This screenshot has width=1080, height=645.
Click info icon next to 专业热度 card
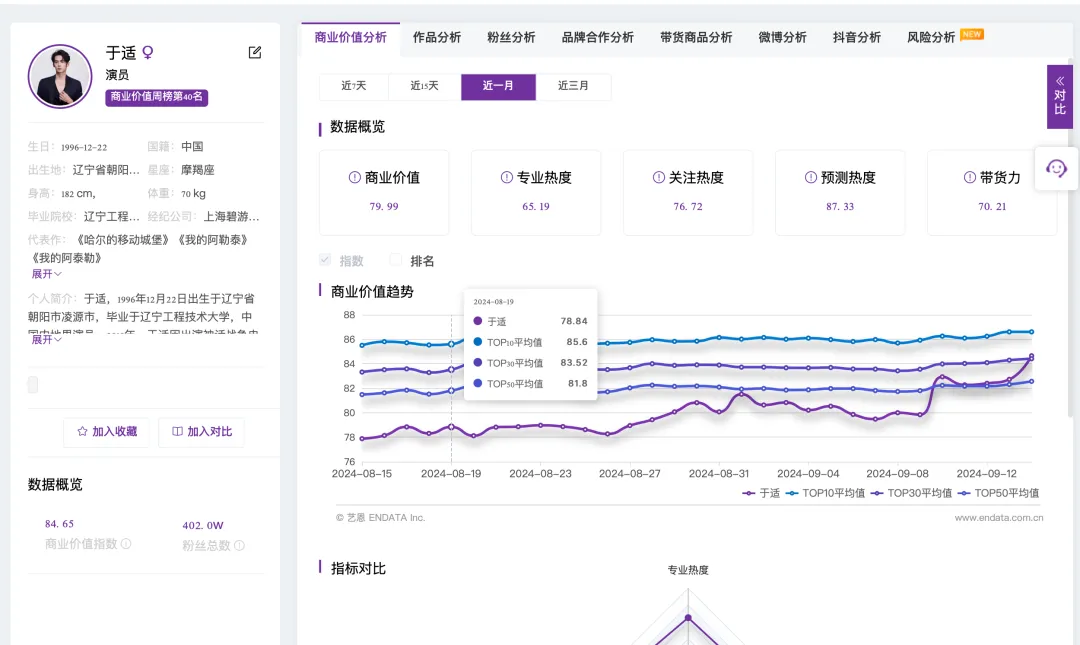(x=507, y=178)
